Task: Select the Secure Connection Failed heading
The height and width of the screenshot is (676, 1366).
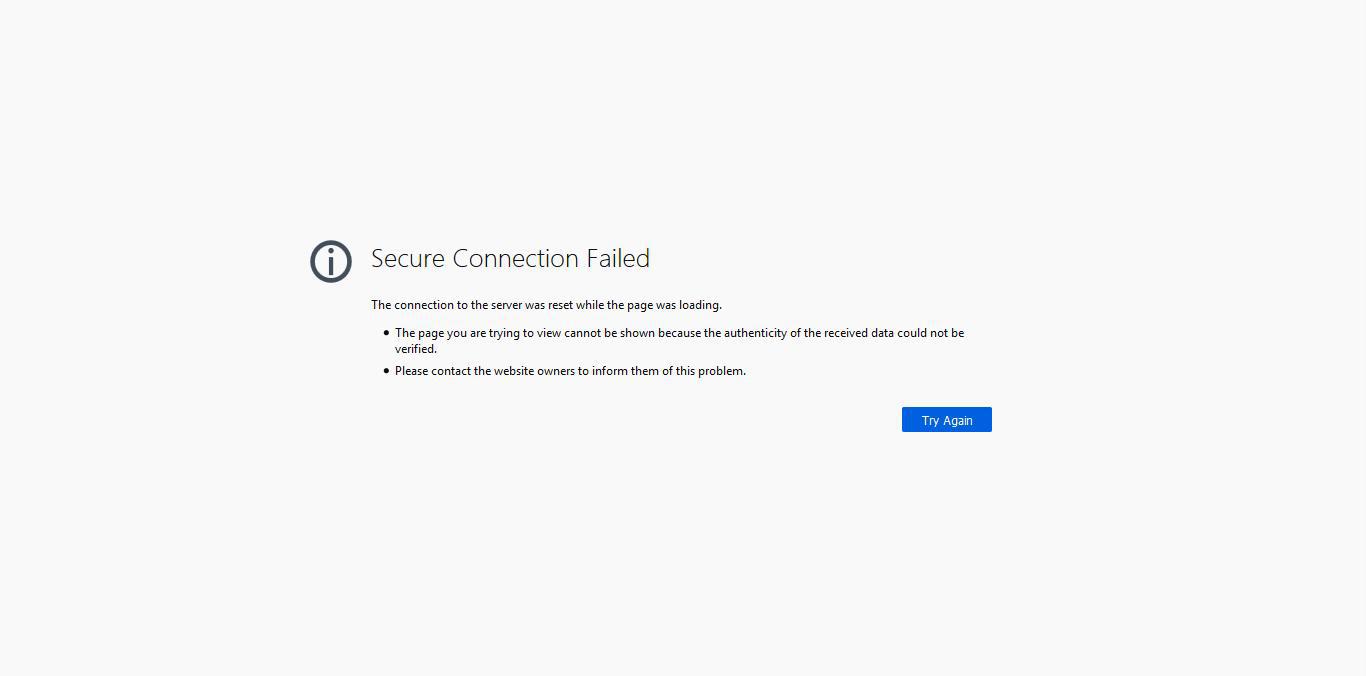Action: tap(510, 258)
